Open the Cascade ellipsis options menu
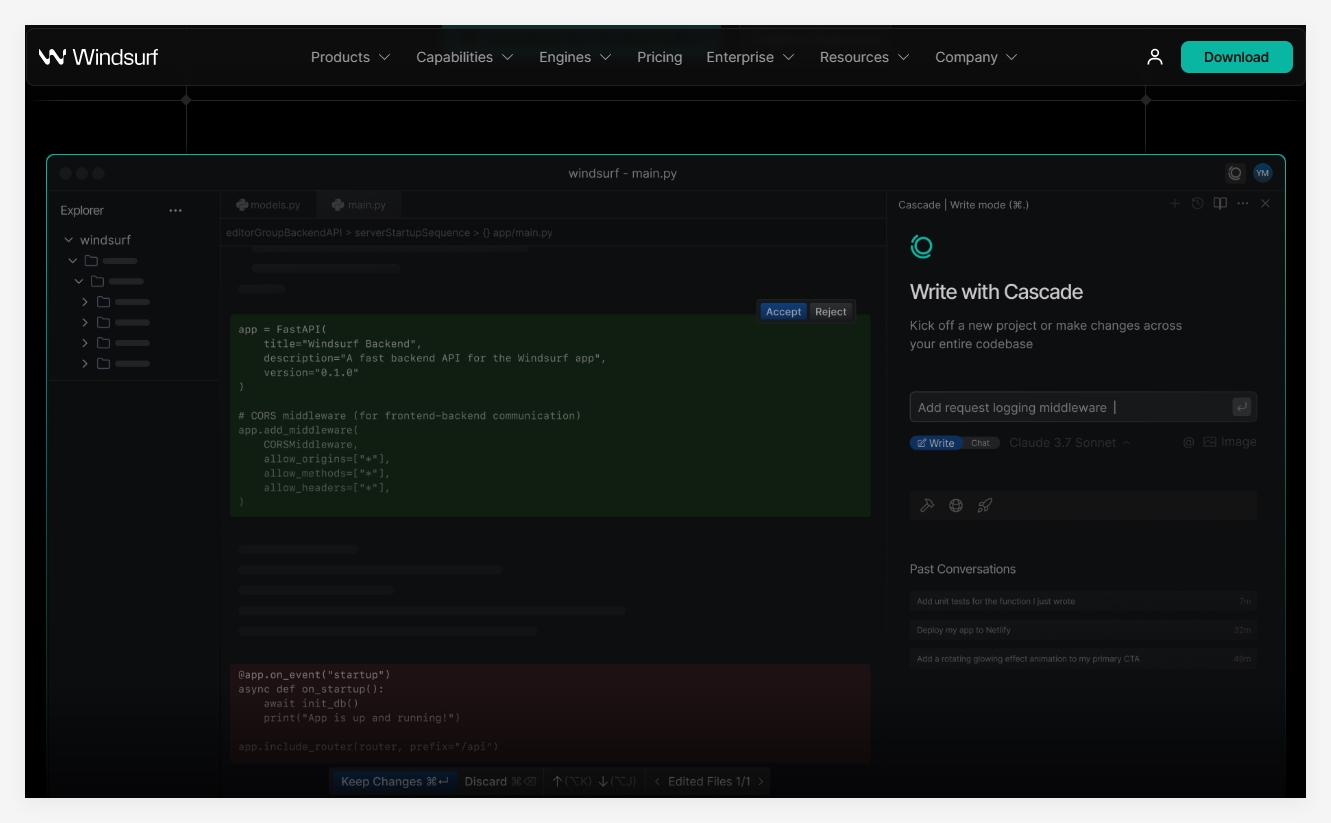Image resolution: width=1331 pixels, height=823 pixels. (1242, 203)
